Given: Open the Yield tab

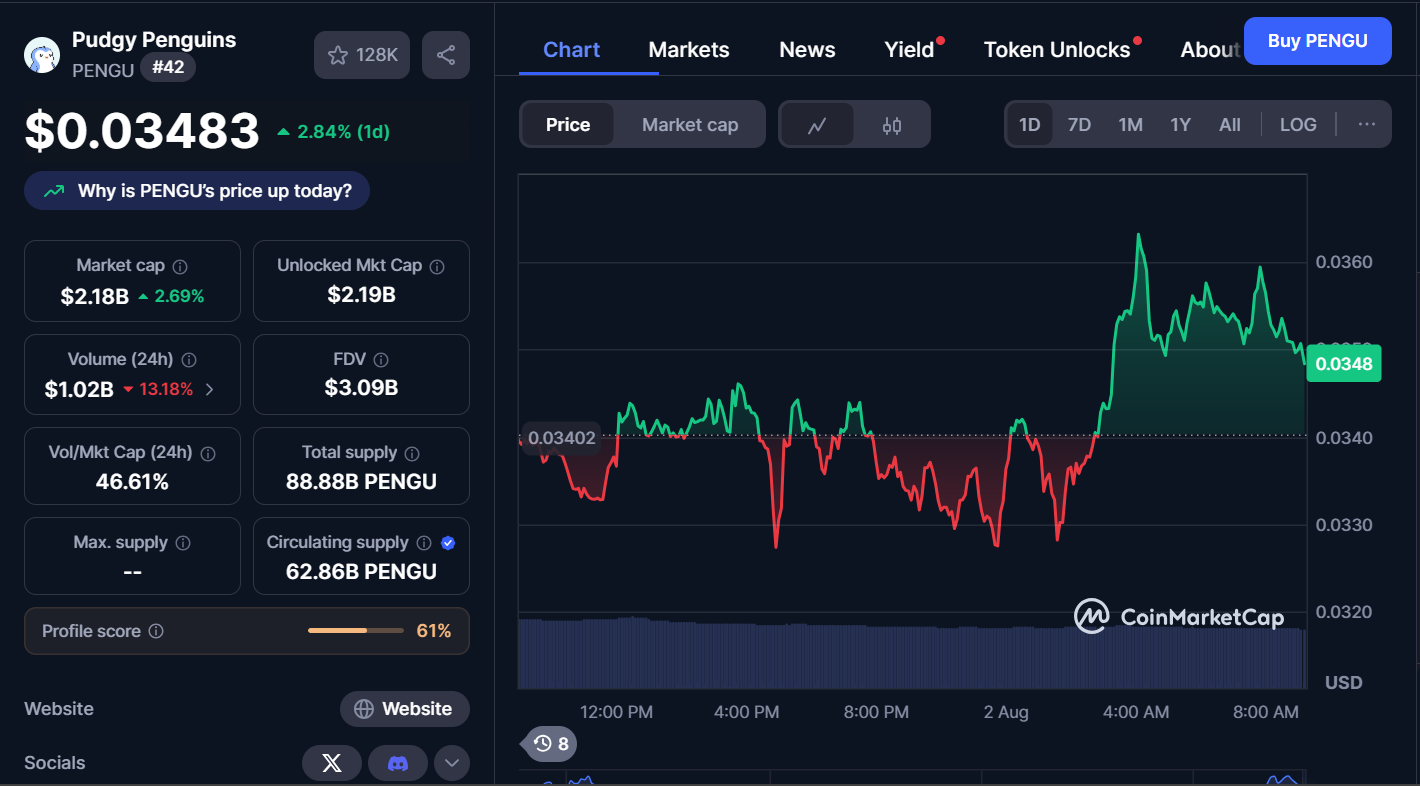Looking at the screenshot, I should pos(910,50).
